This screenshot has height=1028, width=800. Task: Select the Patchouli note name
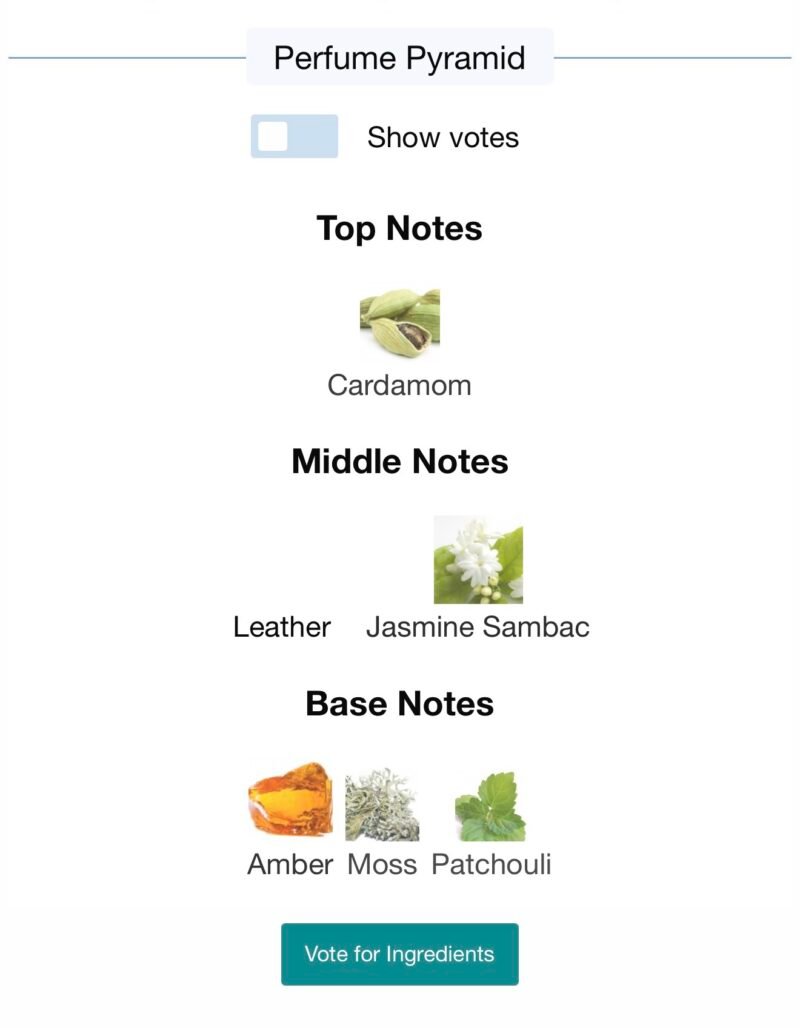(491, 864)
